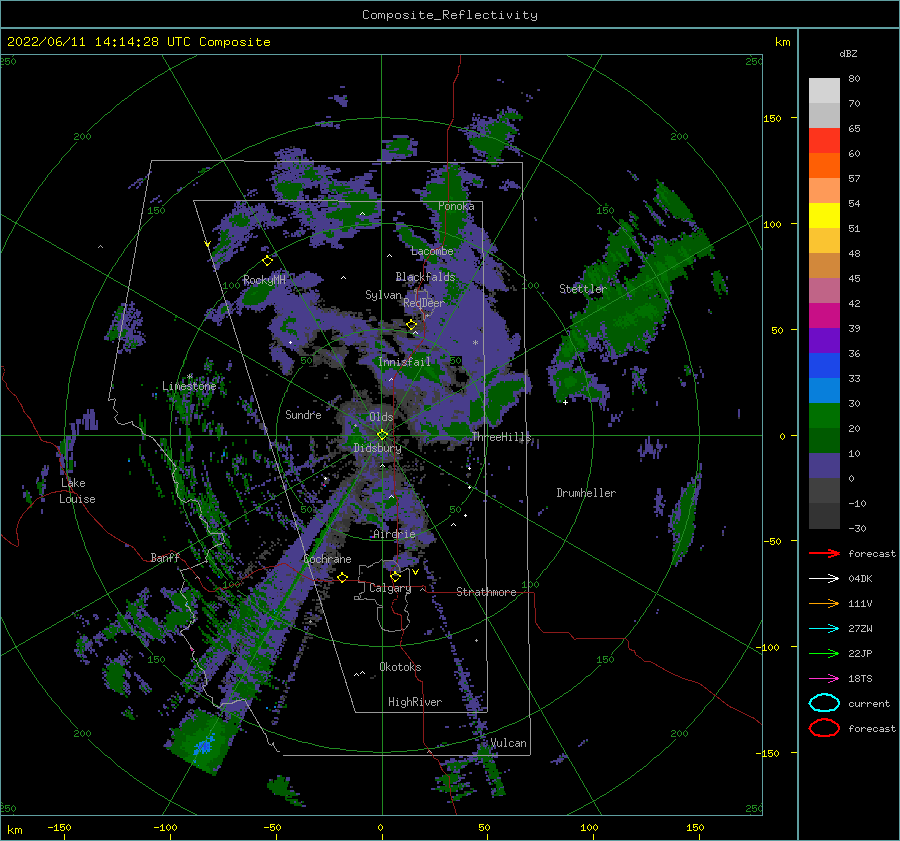Click the orange 111V arrow legend icon
Image resolution: width=900 pixels, height=841 pixels.
click(824, 603)
